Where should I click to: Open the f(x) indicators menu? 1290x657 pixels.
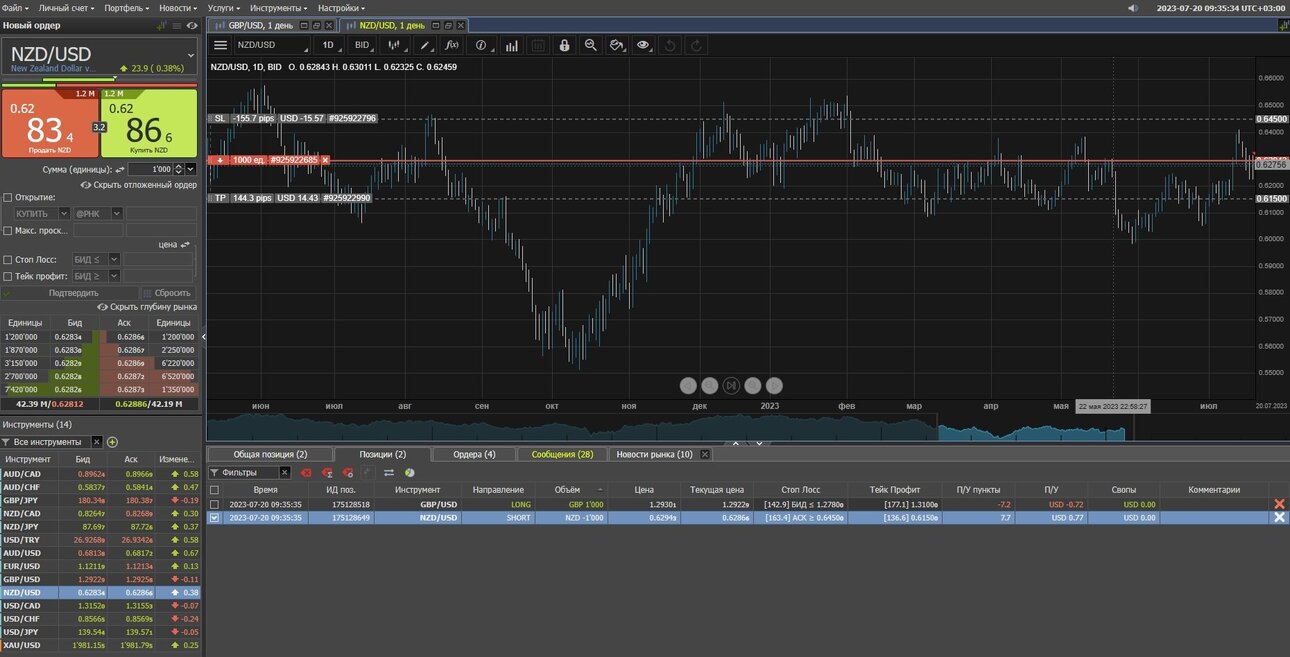[x=451, y=45]
